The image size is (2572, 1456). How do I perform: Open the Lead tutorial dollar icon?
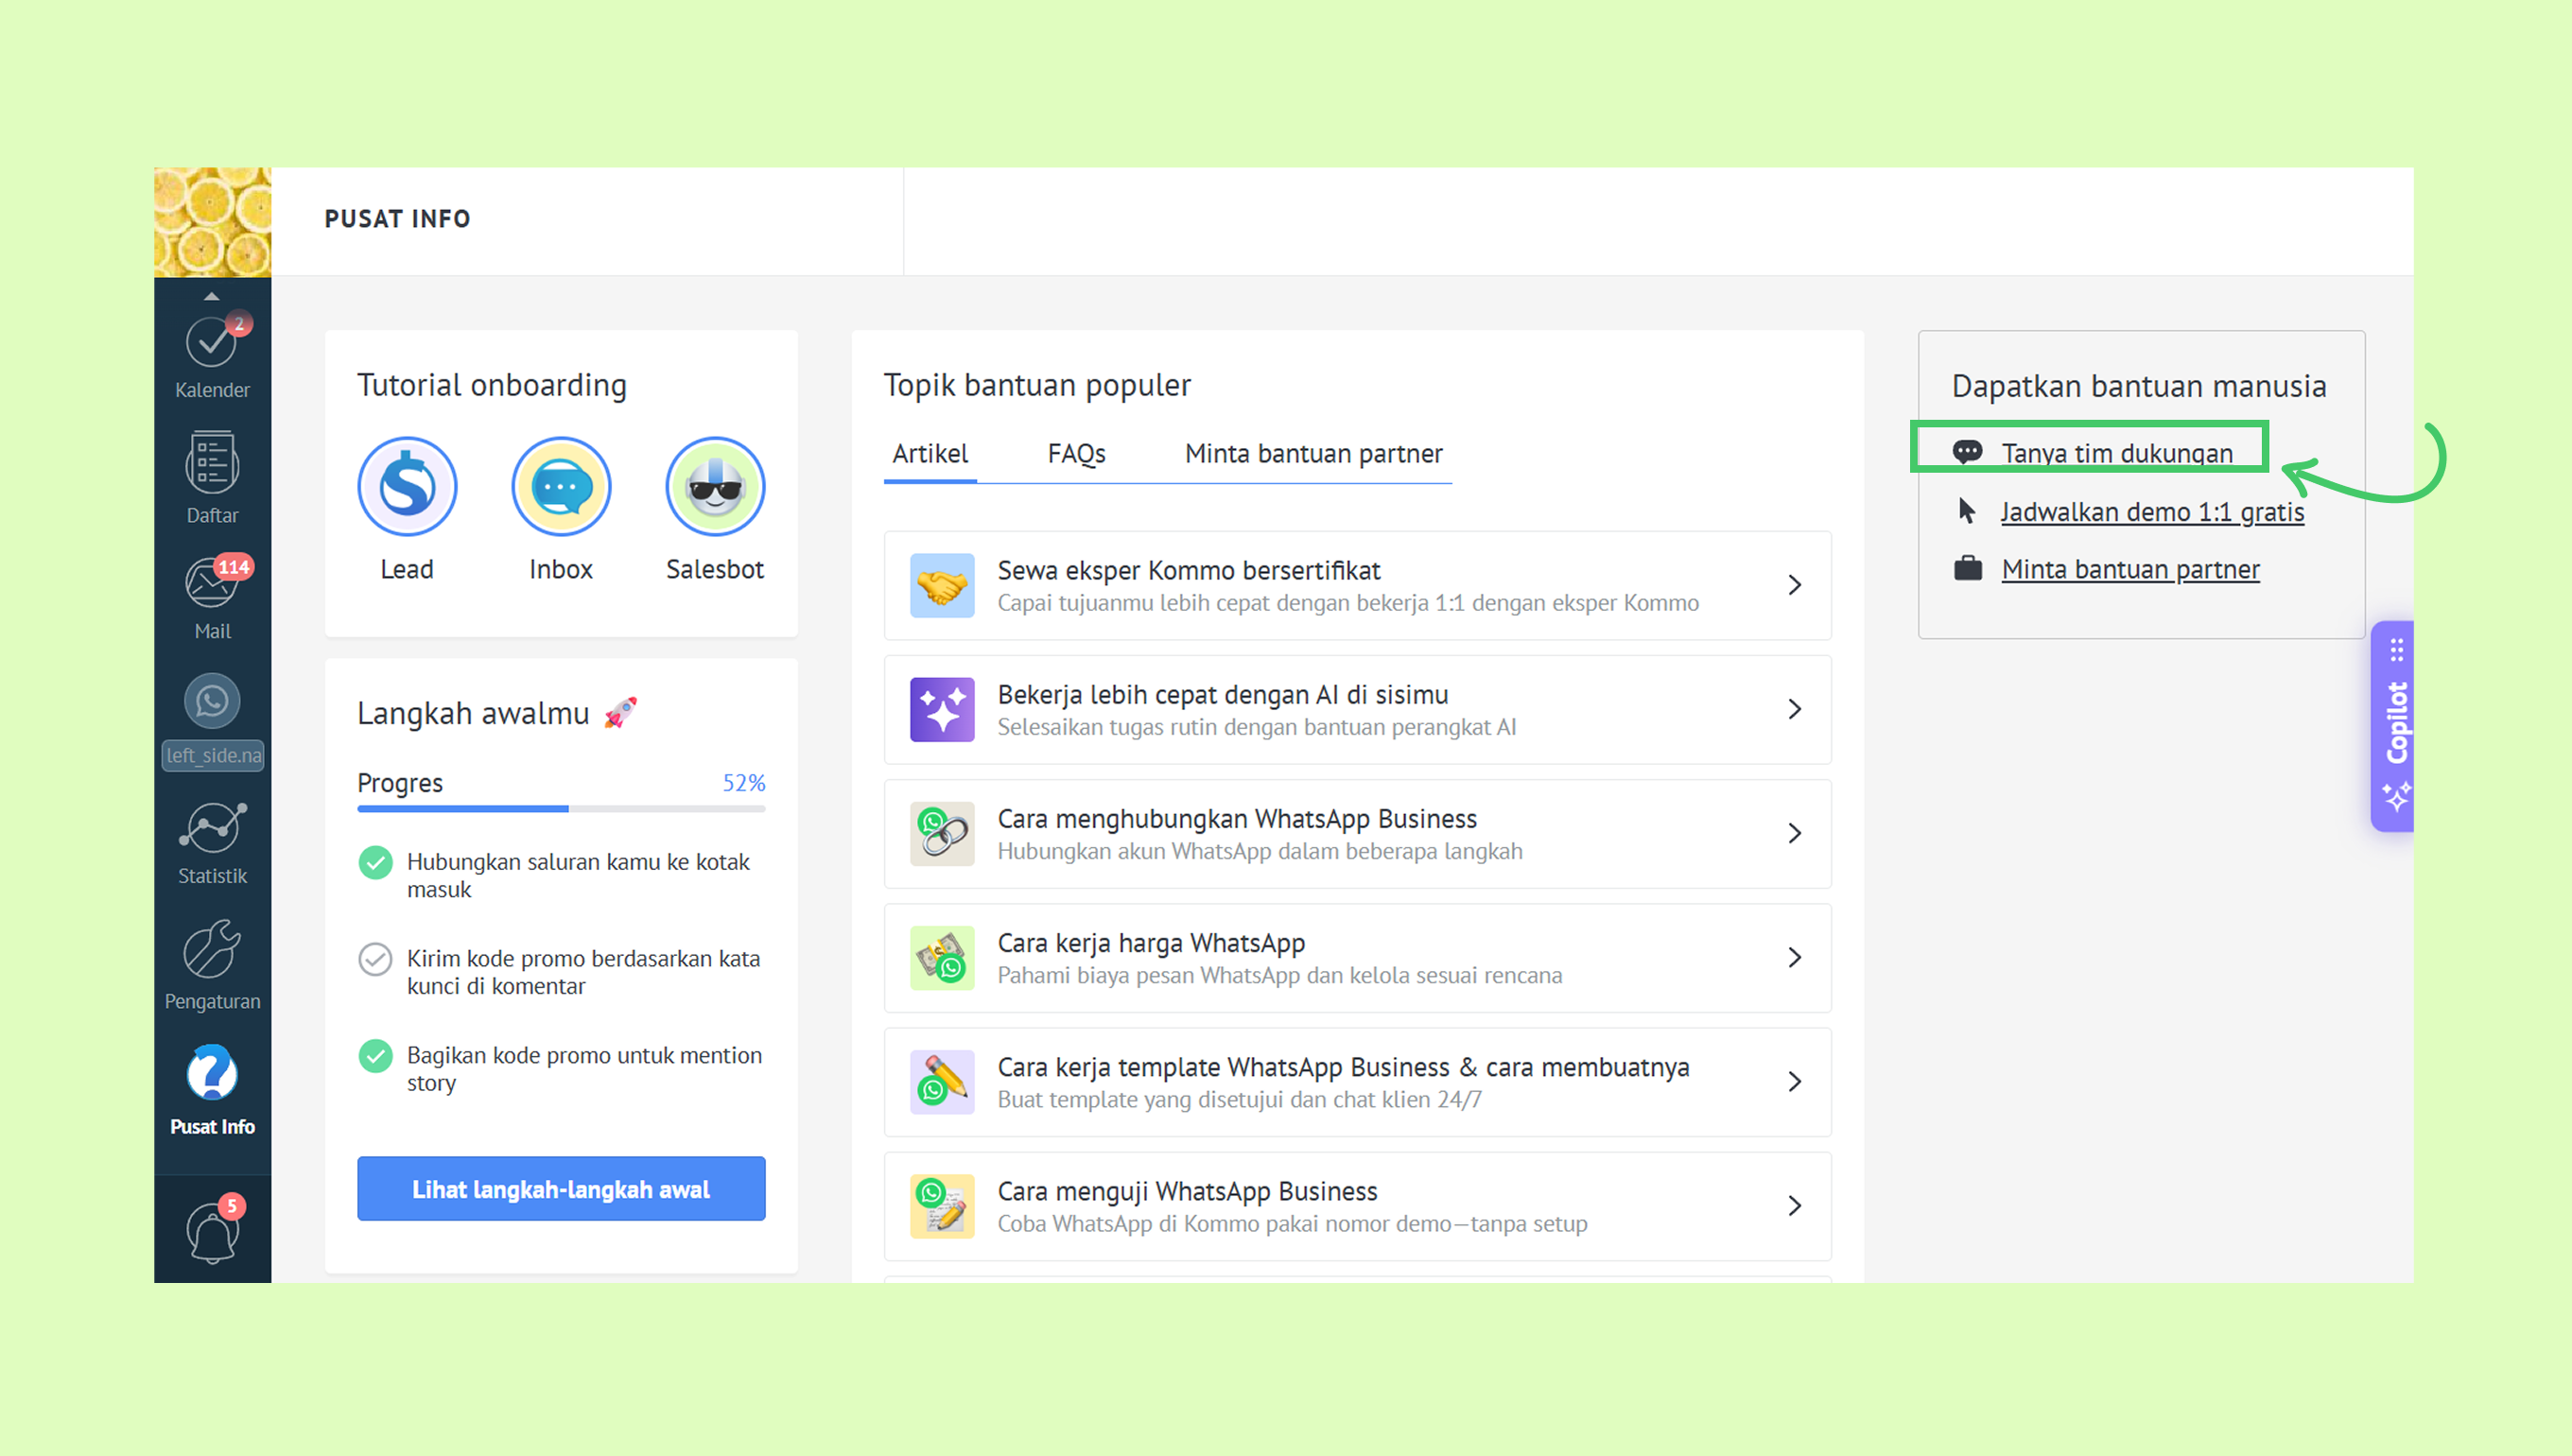pos(407,487)
